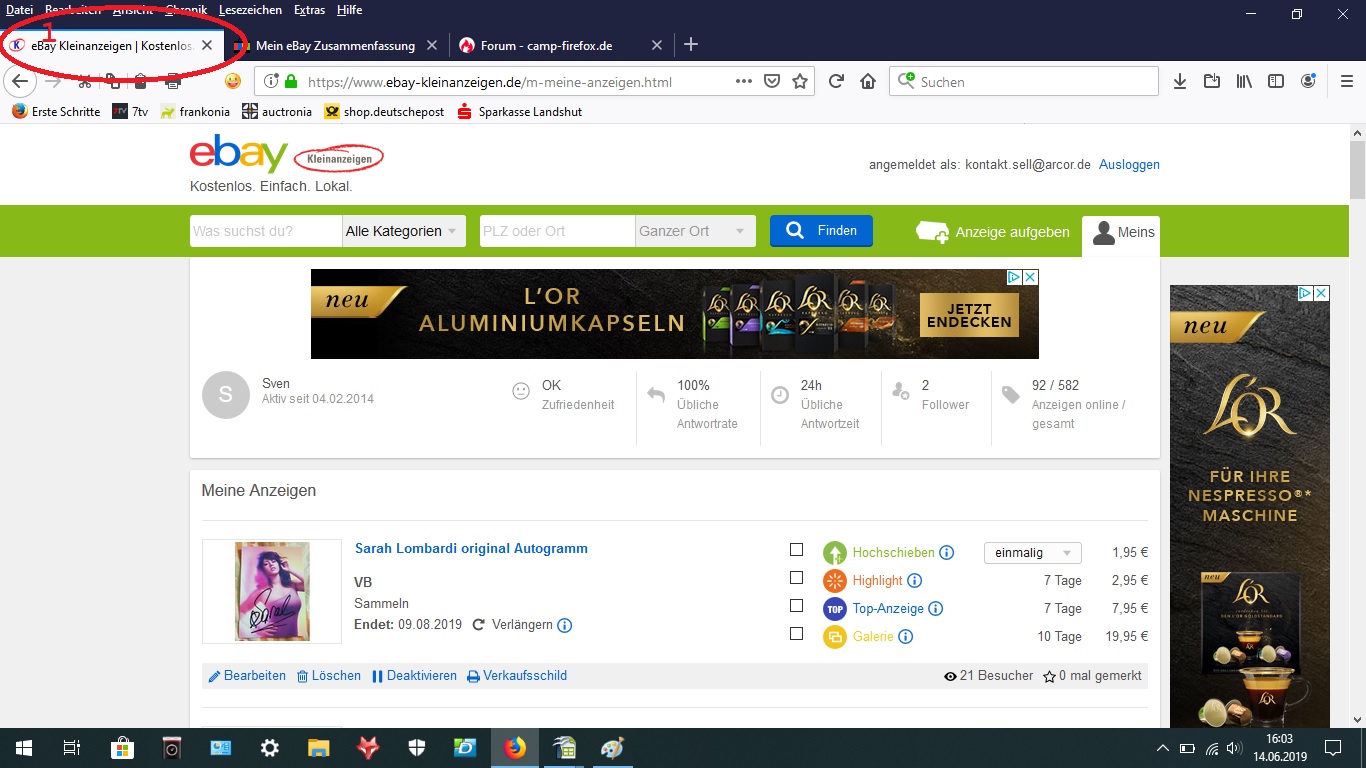Open the Datei menu
Viewport: 1366px width, 768px height.
(20, 10)
